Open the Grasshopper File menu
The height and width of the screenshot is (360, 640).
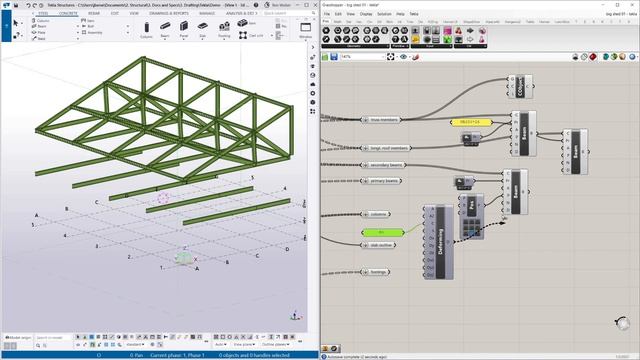(327, 14)
